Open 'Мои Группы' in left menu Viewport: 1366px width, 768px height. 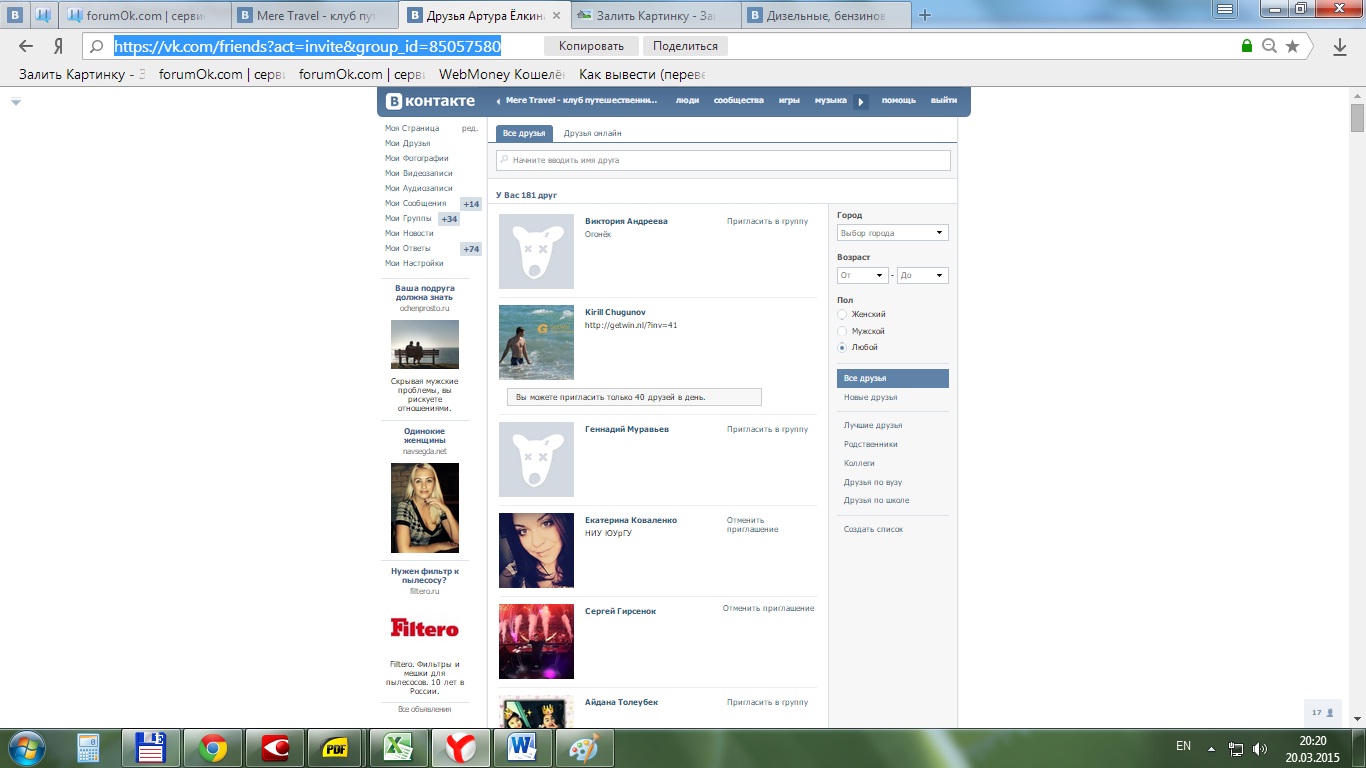point(409,218)
